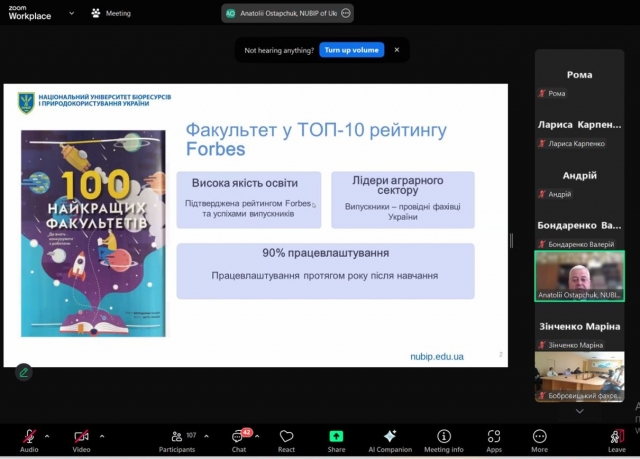Open audio options arrow next to Audio
The image size is (640, 459).
[47, 436]
